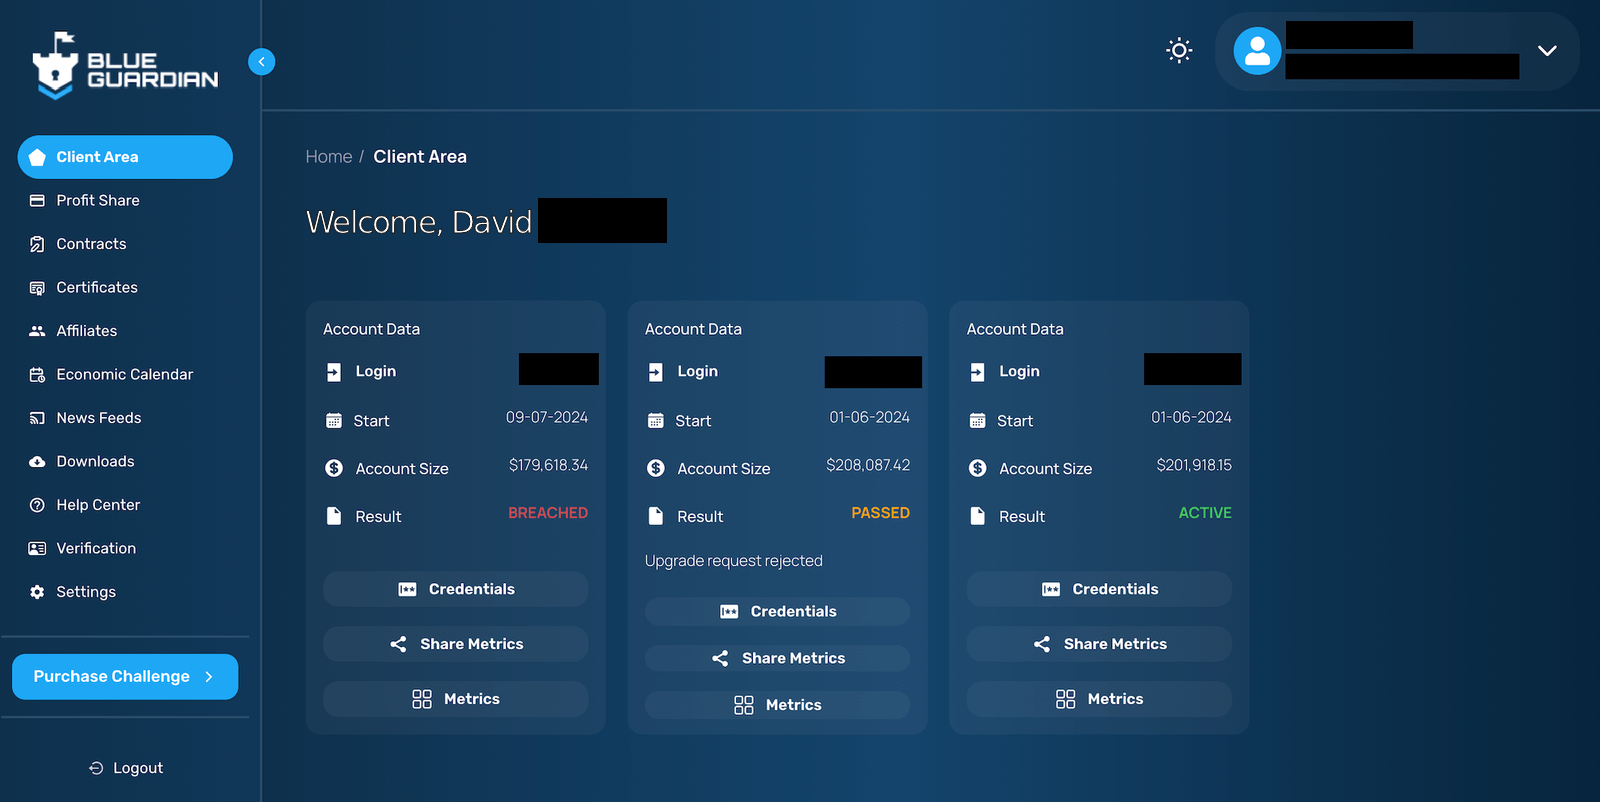This screenshot has width=1600, height=802.
Task: Click the Downloads cloud icon
Action: click(37, 462)
